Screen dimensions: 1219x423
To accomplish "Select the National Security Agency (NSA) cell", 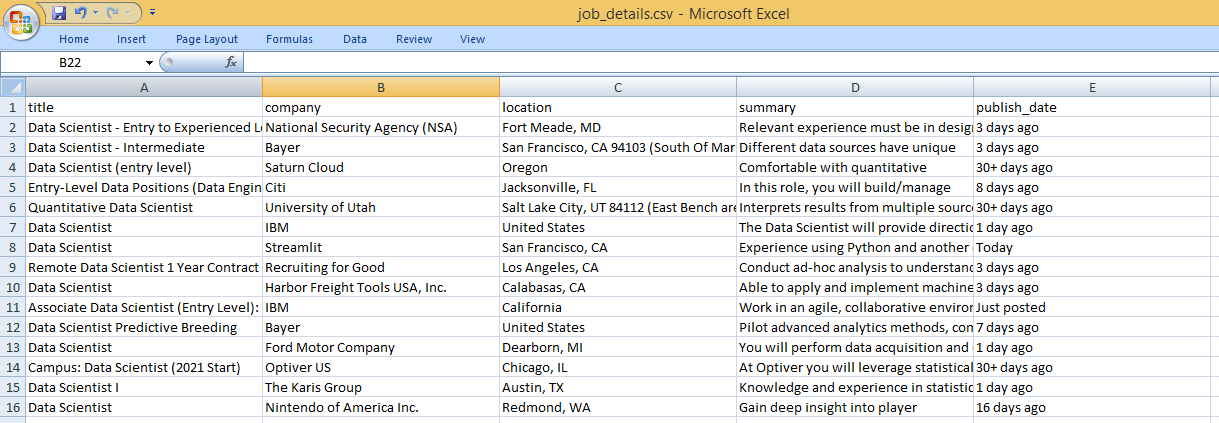I will click(380, 127).
